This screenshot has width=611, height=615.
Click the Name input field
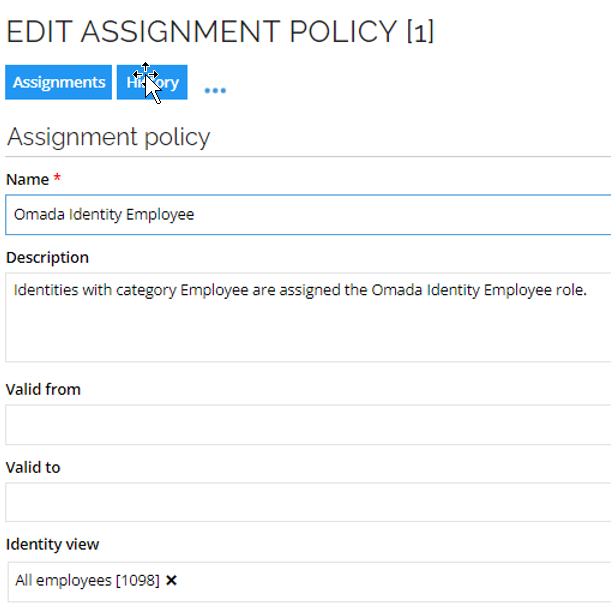coord(308,215)
